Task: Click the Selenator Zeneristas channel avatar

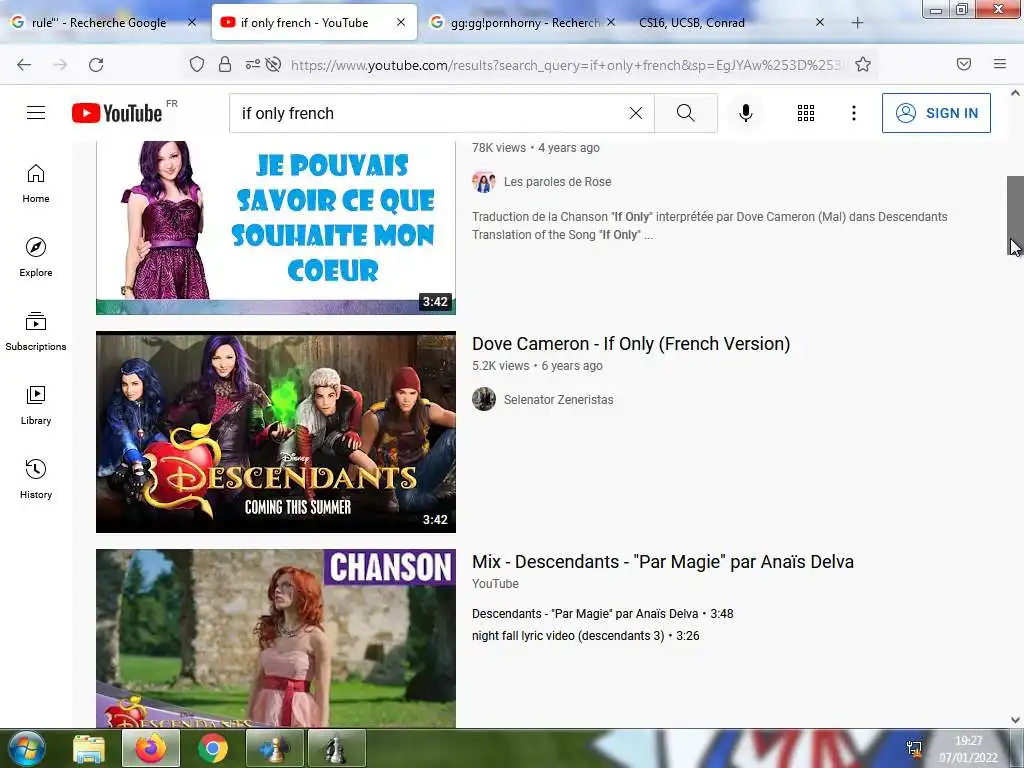Action: click(x=484, y=399)
